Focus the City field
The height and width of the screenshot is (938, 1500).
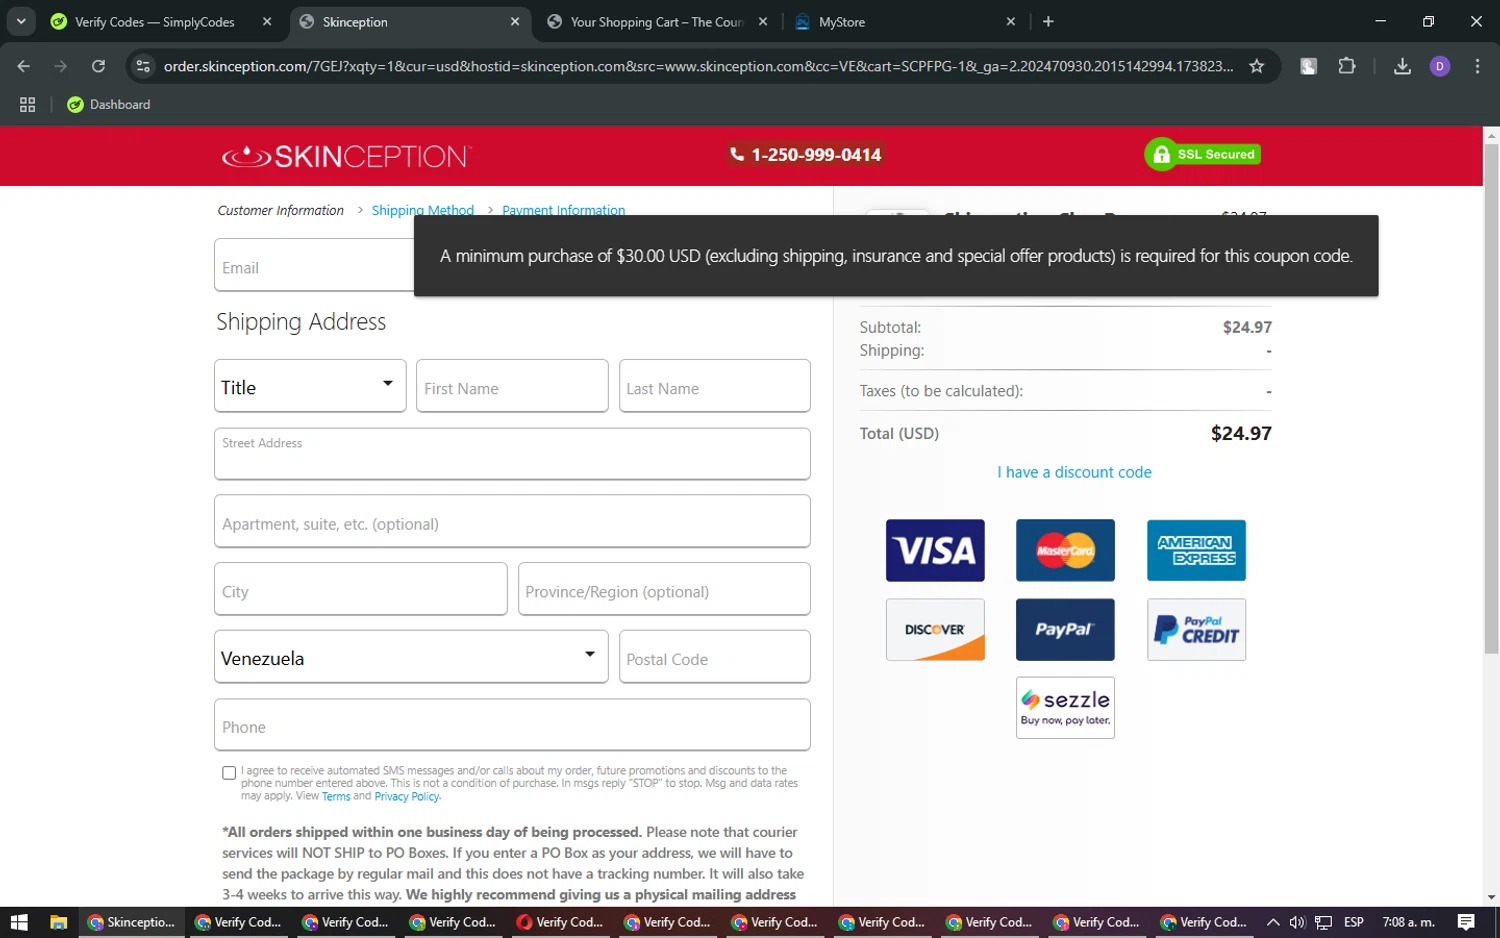pos(360,589)
